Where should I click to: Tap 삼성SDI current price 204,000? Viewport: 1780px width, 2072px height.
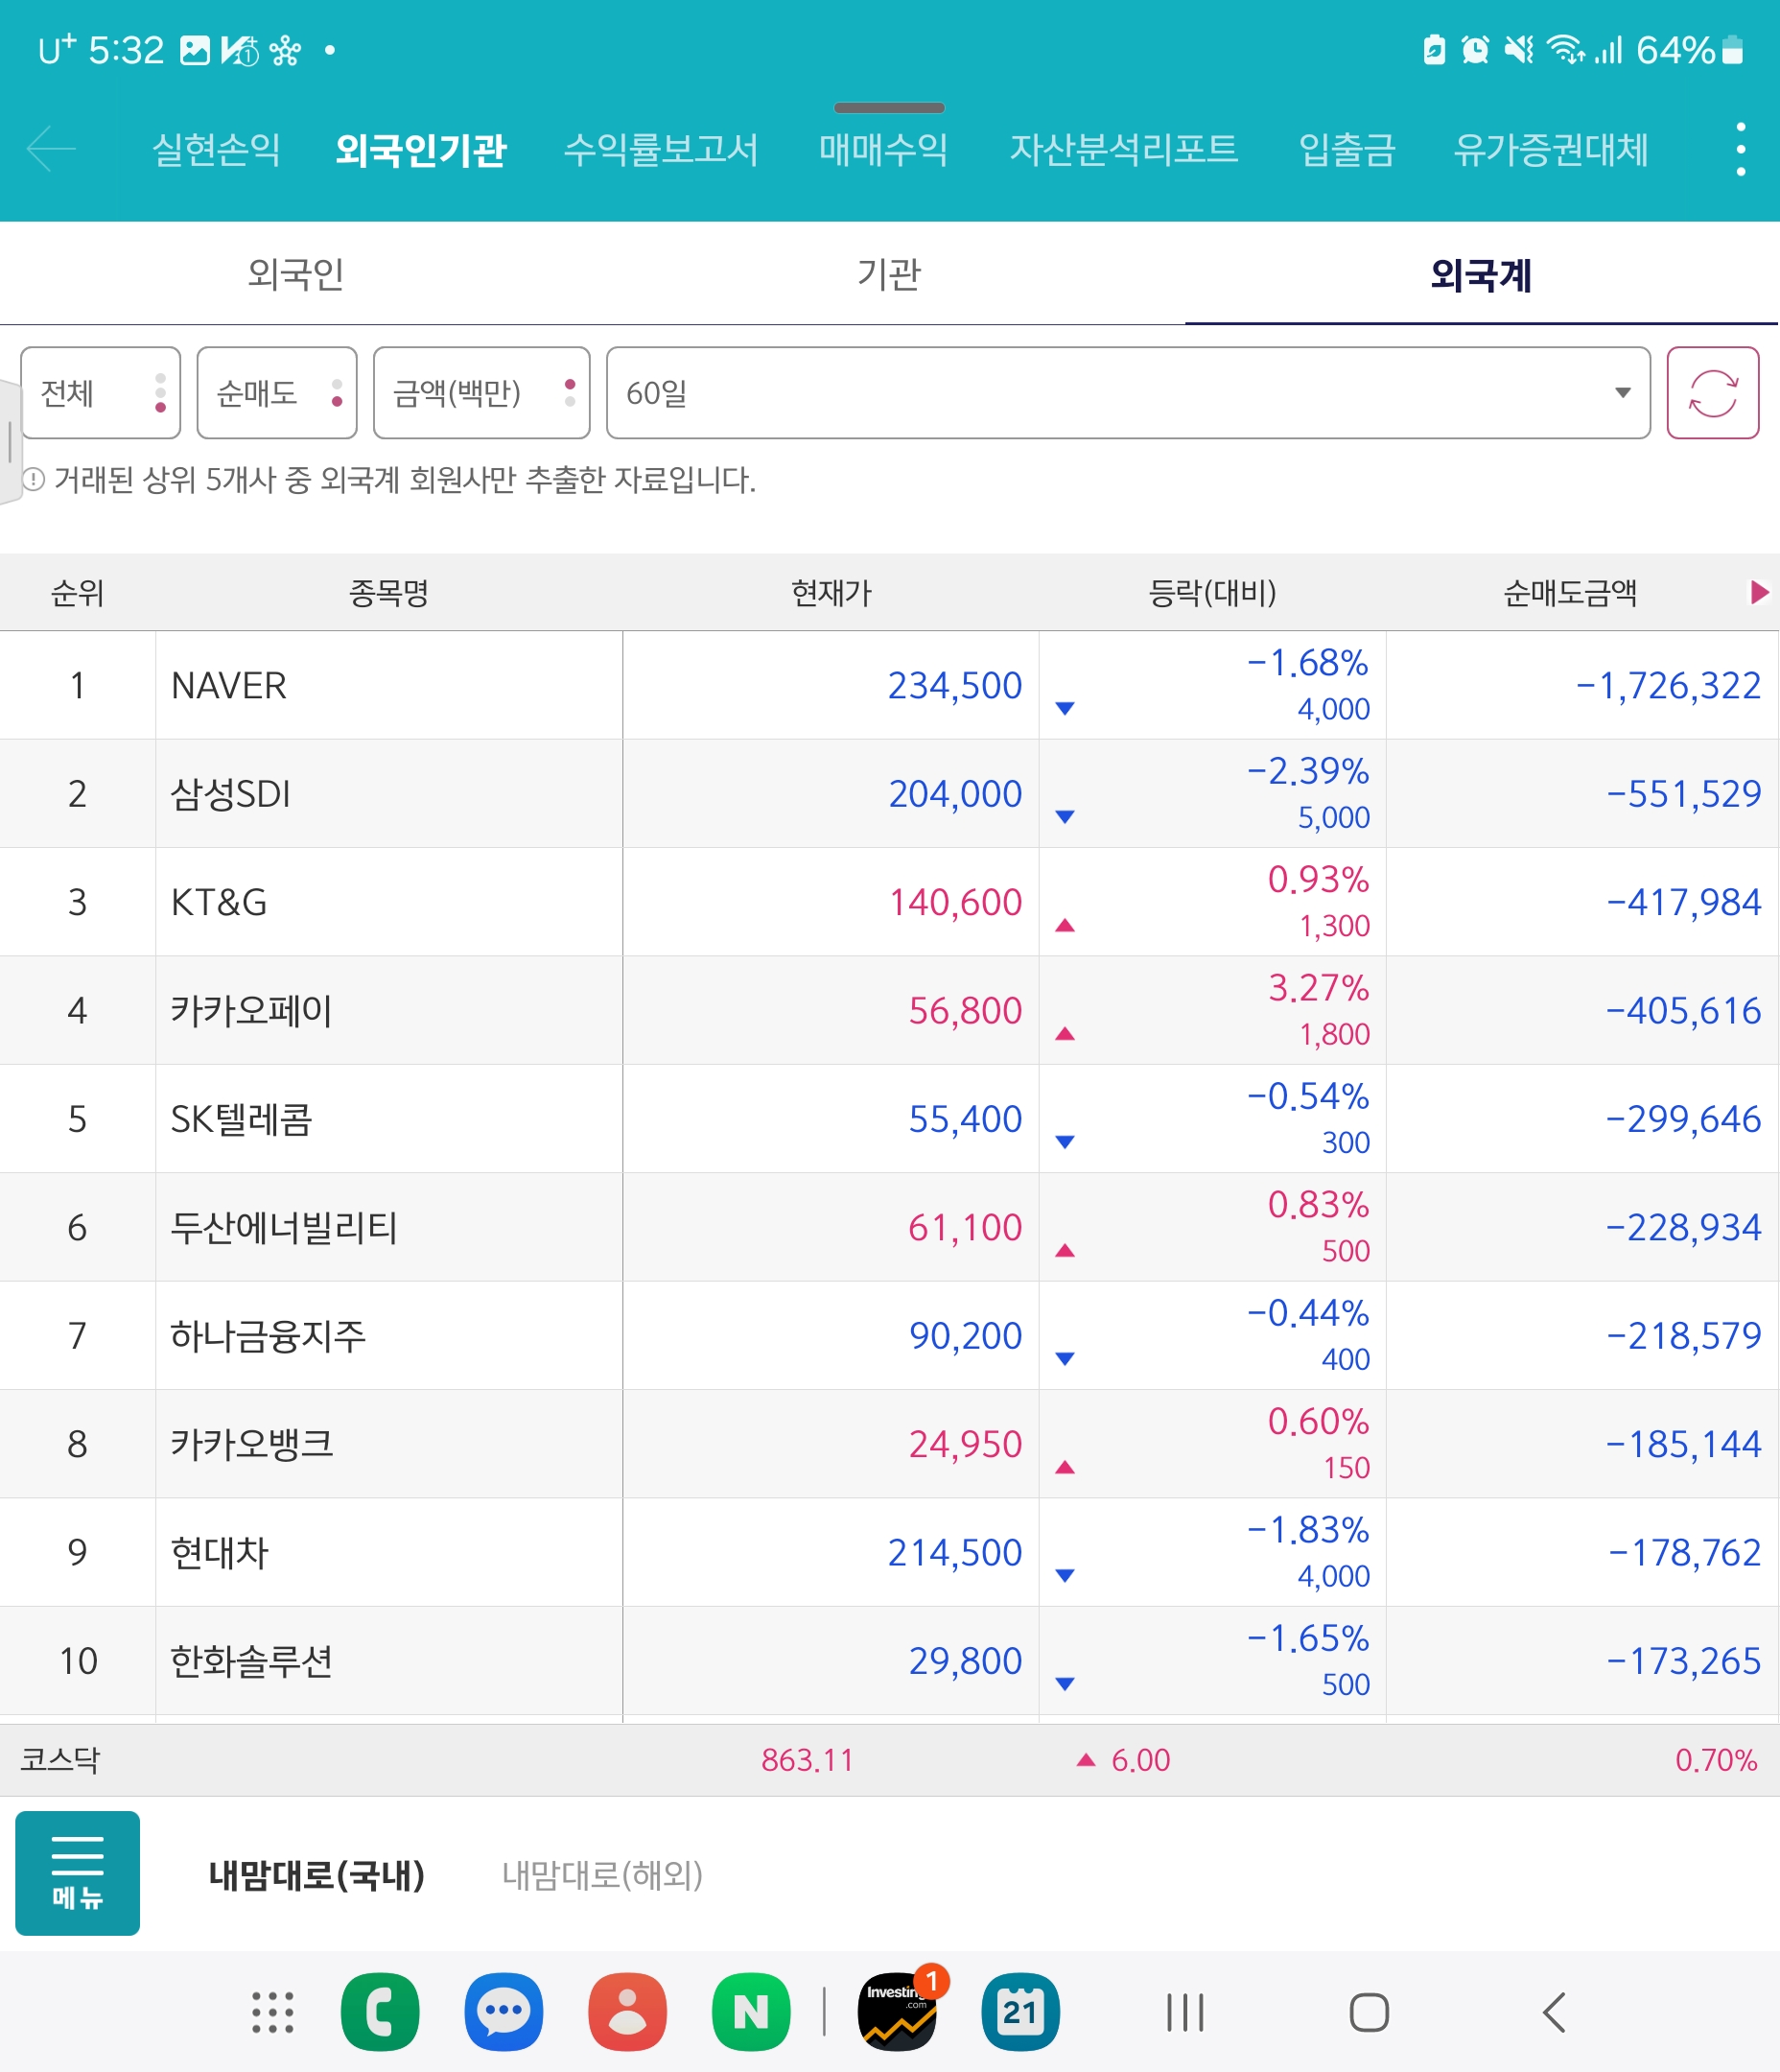(955, 794)
